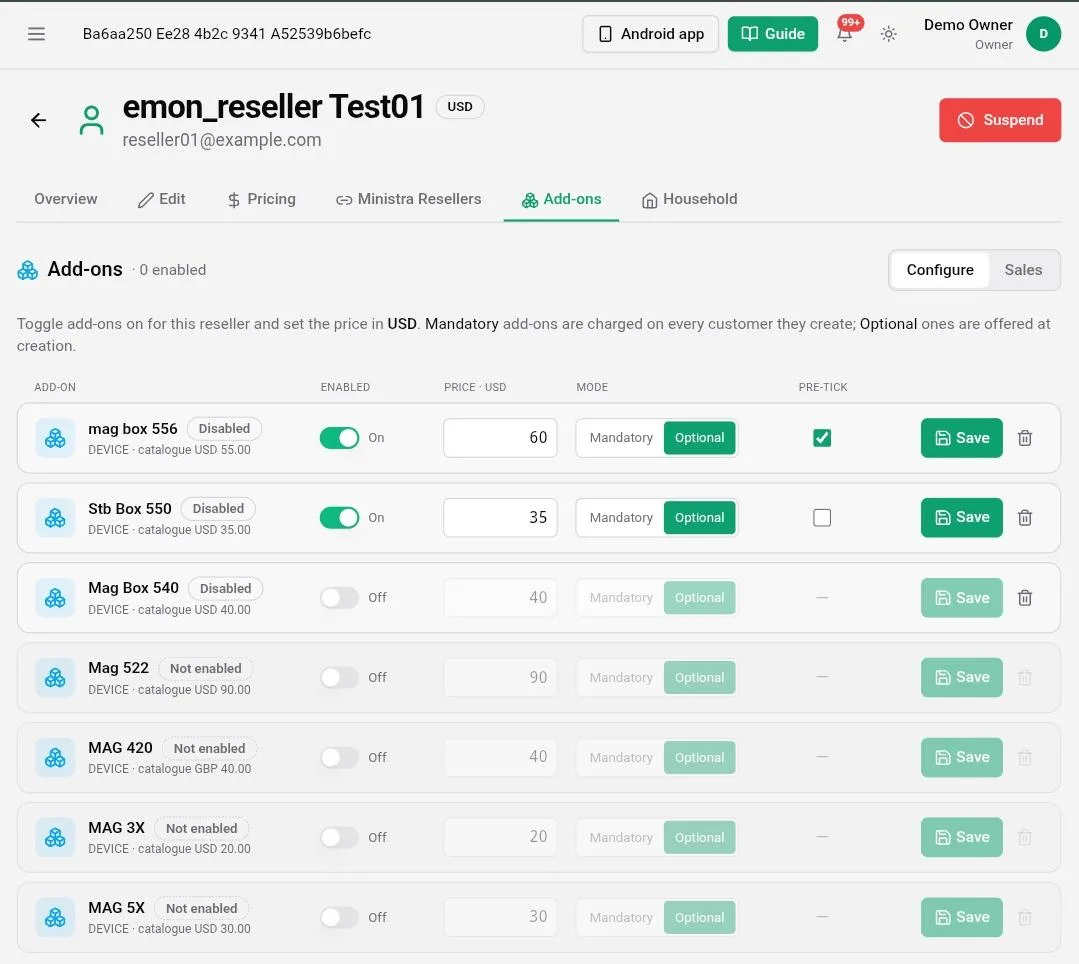Click reseller01@example.com email text
The width and height of the screenshot is (1079, 964).
pyautogui.click(x=222, y=140)
